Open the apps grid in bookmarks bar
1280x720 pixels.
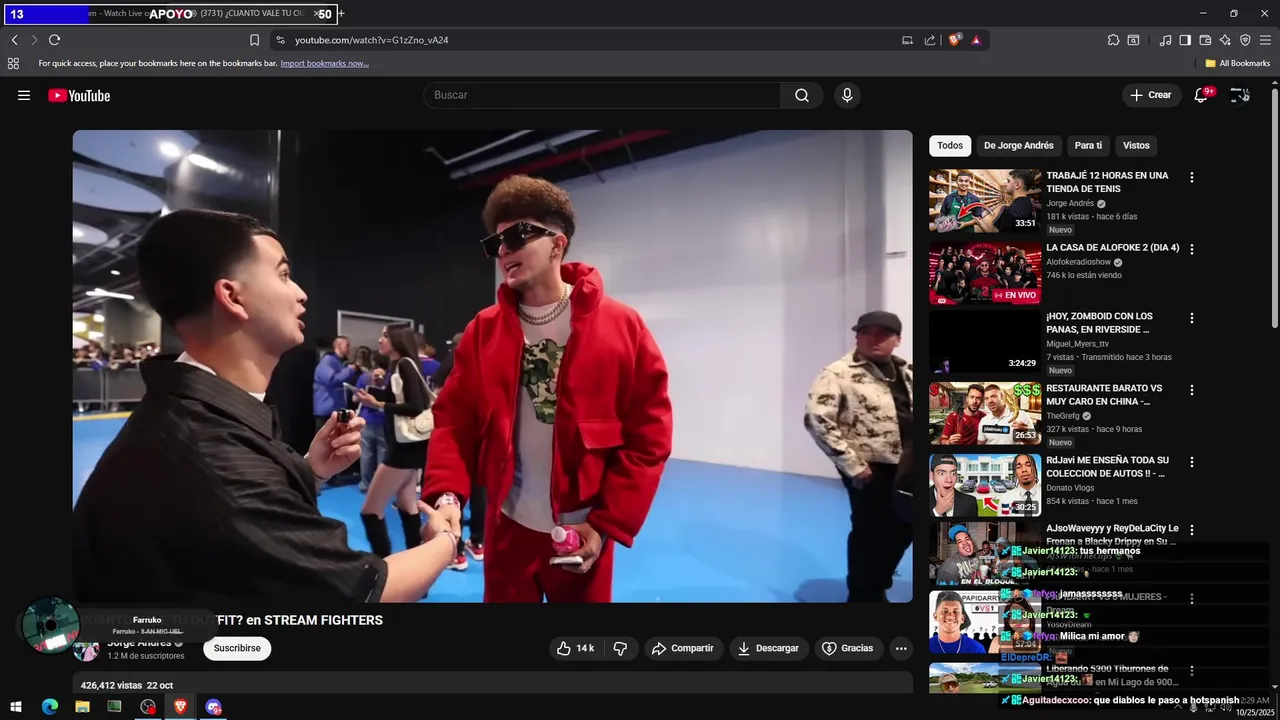(13, 63)
